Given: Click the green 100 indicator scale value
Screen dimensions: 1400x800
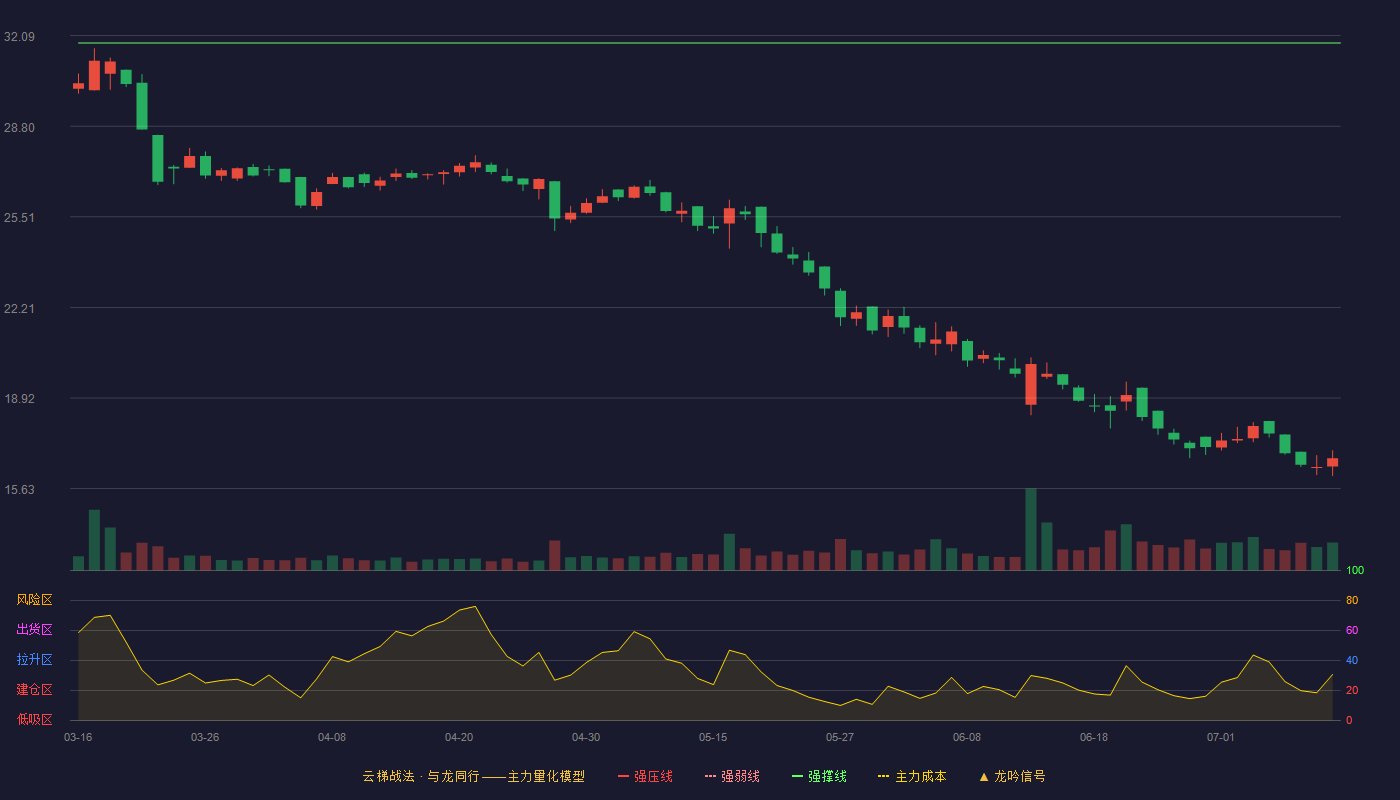Looking at the screenshot, I should (x=1355, y=570).
